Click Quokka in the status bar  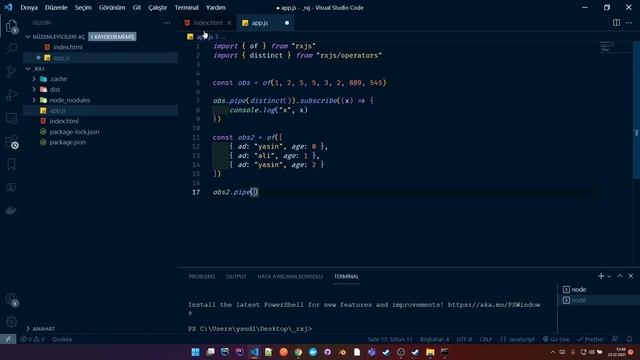pos(62,339)
